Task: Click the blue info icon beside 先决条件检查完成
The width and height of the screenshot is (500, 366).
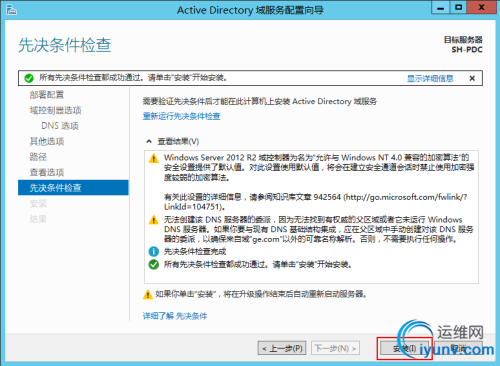Action: click(x=154, y=251)
